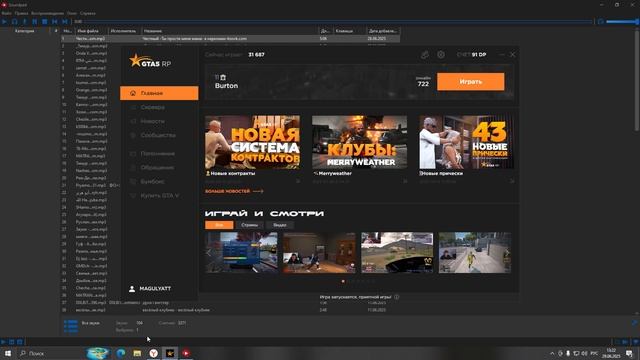Select the first sound row in Soundpad
The image size is (640, 360).
230,38
